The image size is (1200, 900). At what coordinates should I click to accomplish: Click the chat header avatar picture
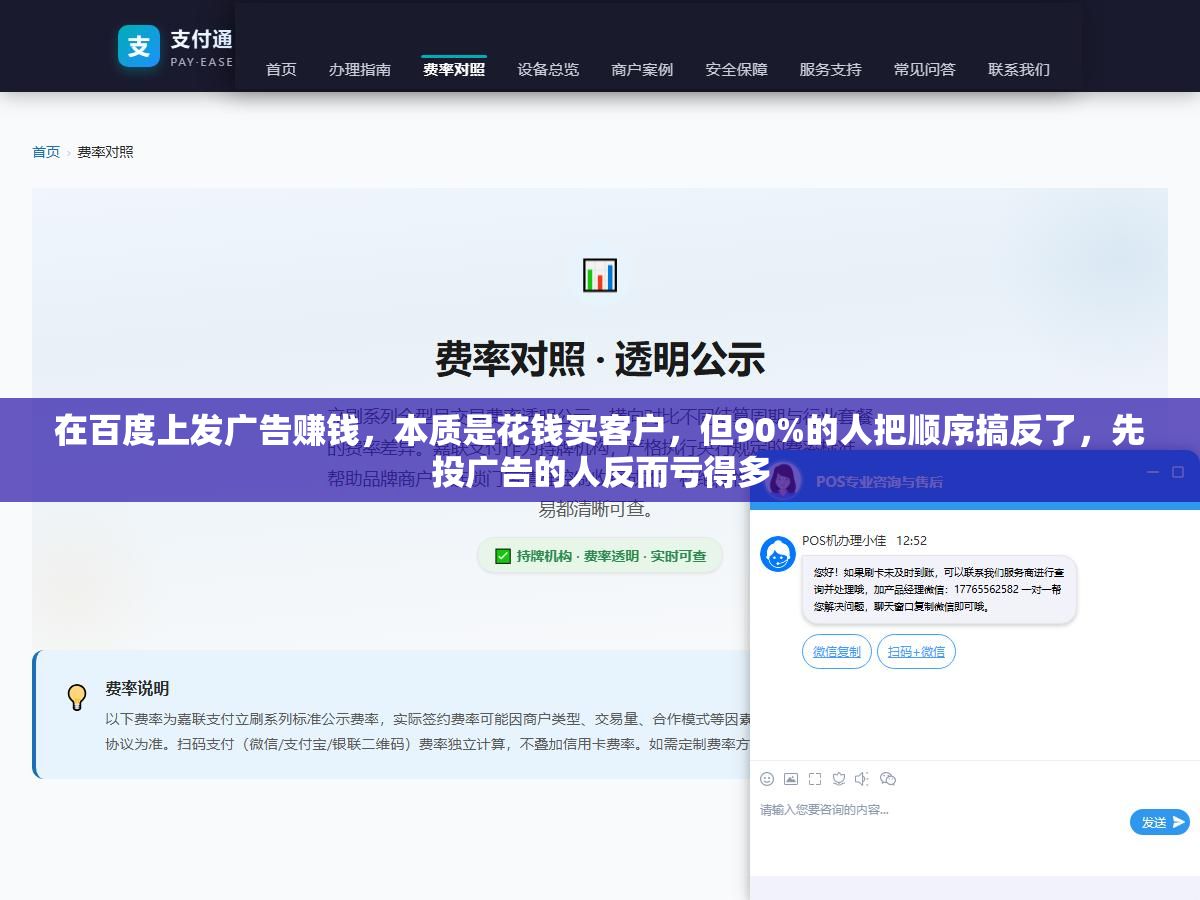coord(783,480)
